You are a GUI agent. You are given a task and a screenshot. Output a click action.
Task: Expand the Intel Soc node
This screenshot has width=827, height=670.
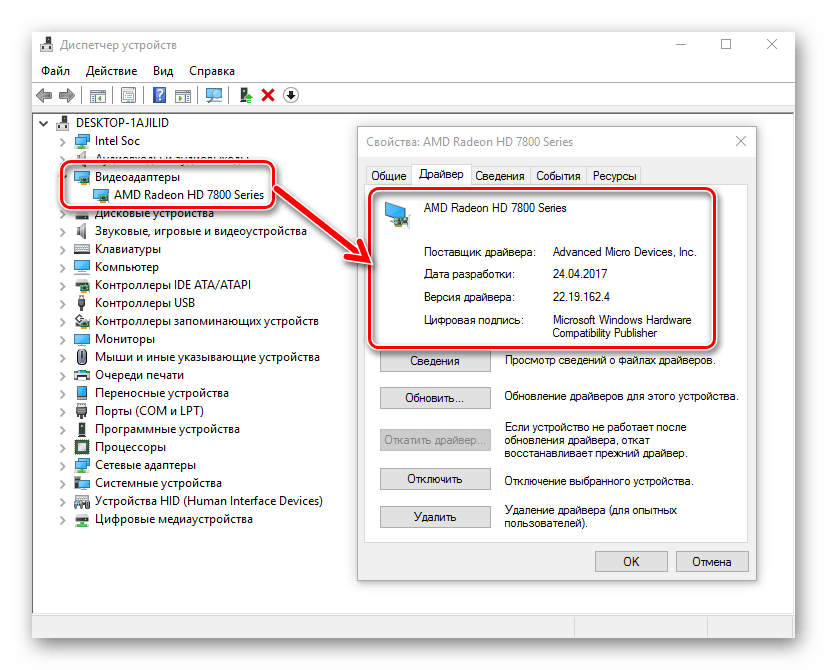click(63, 142)
